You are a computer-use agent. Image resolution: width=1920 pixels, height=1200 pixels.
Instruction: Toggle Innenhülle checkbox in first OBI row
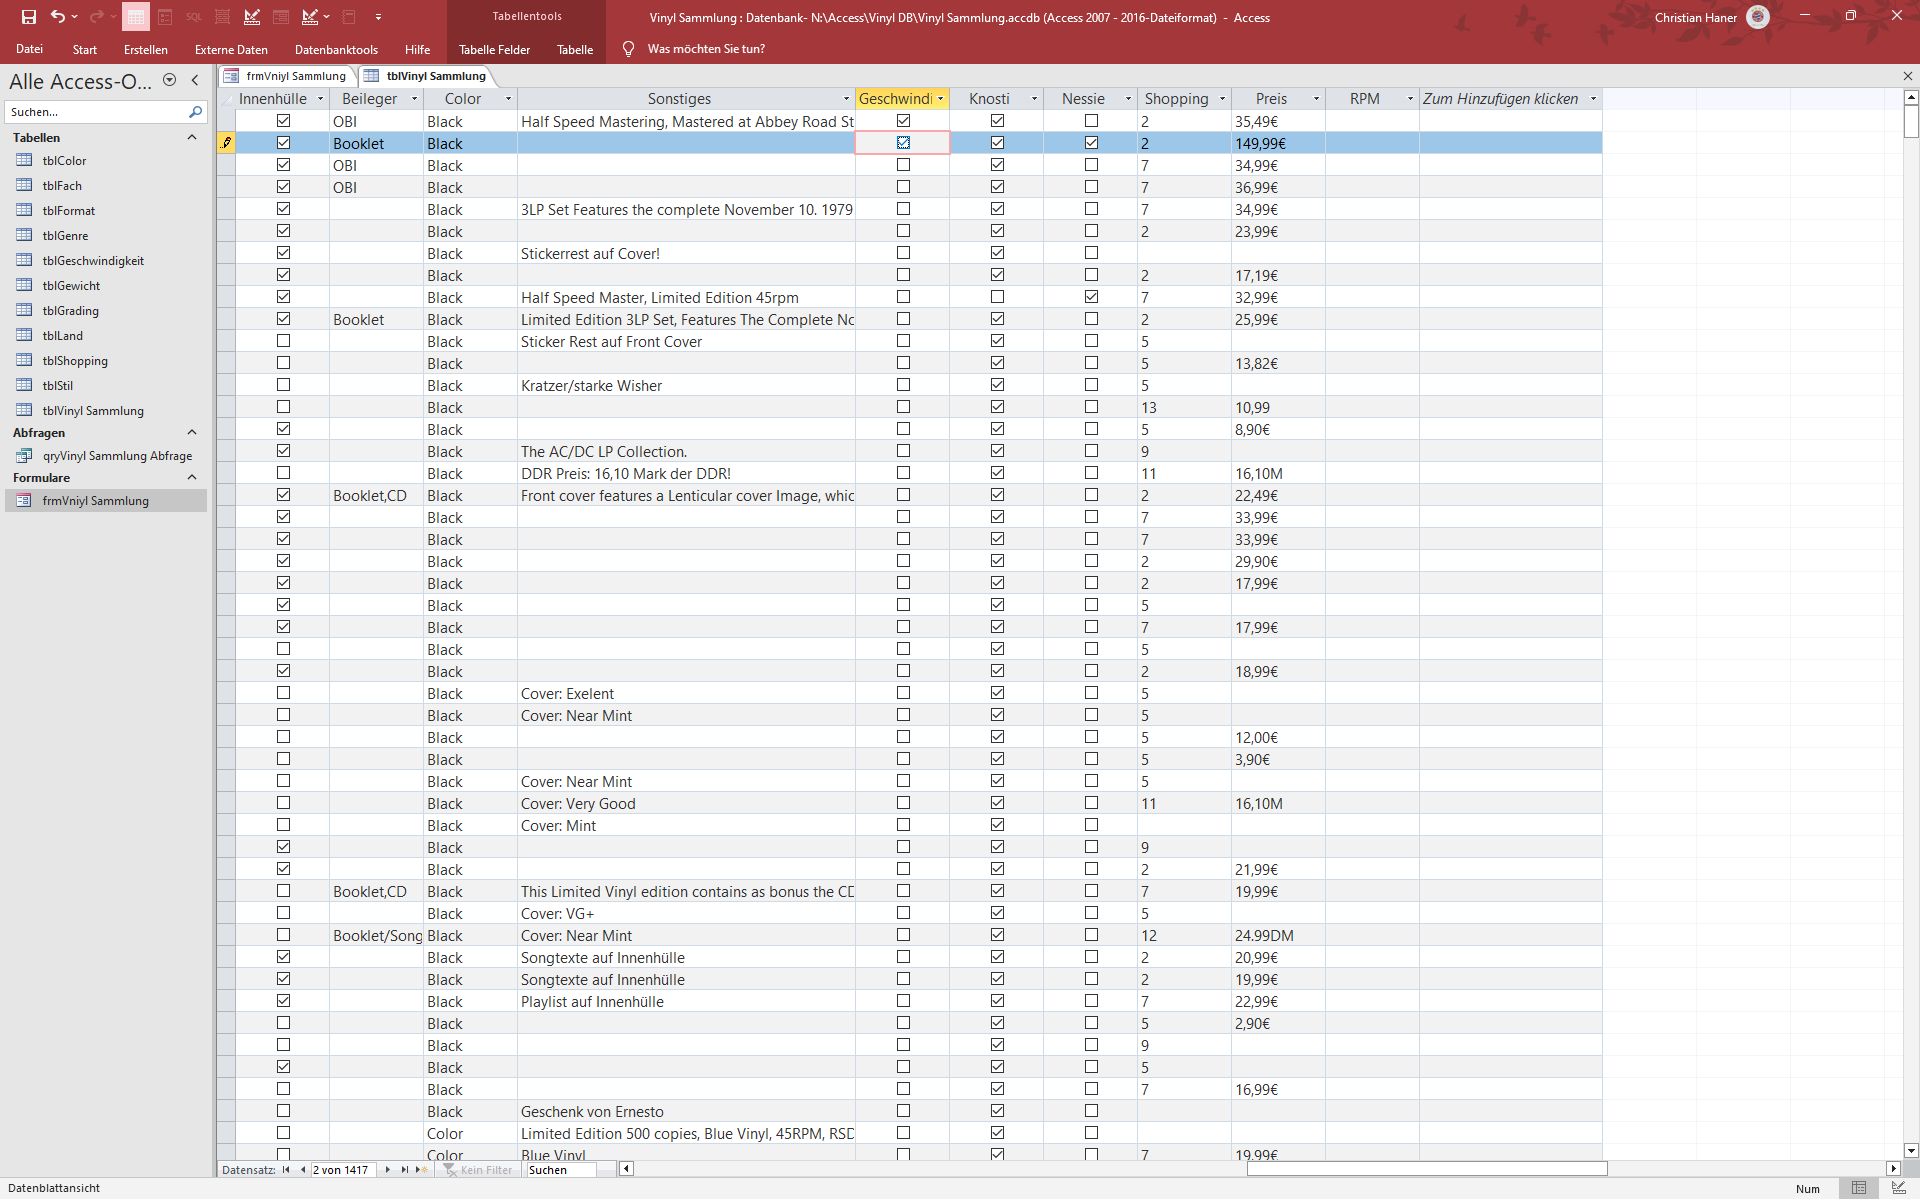coord(283,121)
